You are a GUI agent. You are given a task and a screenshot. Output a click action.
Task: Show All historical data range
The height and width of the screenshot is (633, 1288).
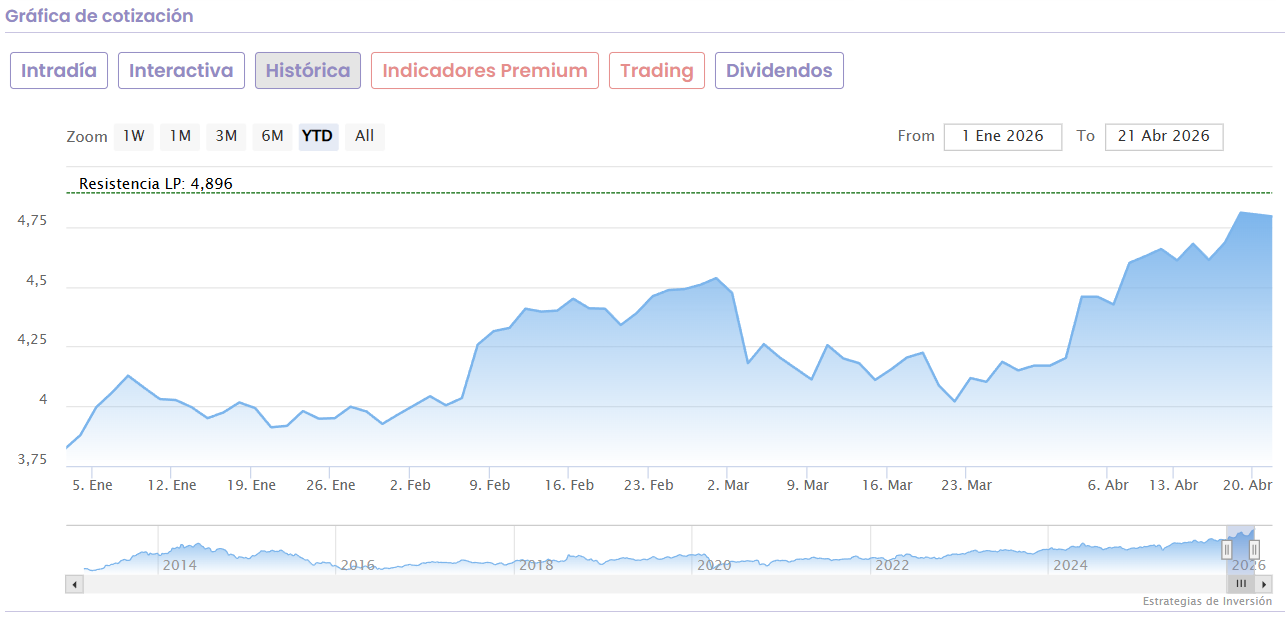click(365, 136)
